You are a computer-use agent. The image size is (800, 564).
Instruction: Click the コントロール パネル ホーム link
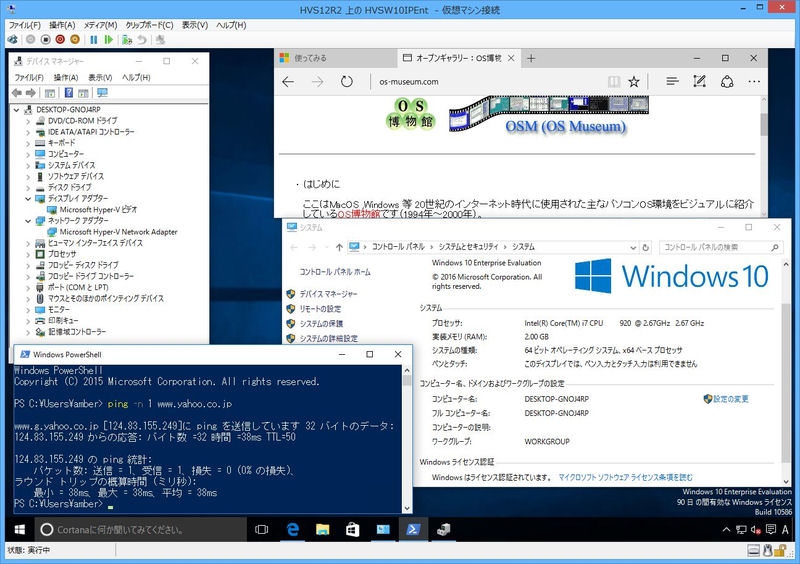tap(335, 272)
